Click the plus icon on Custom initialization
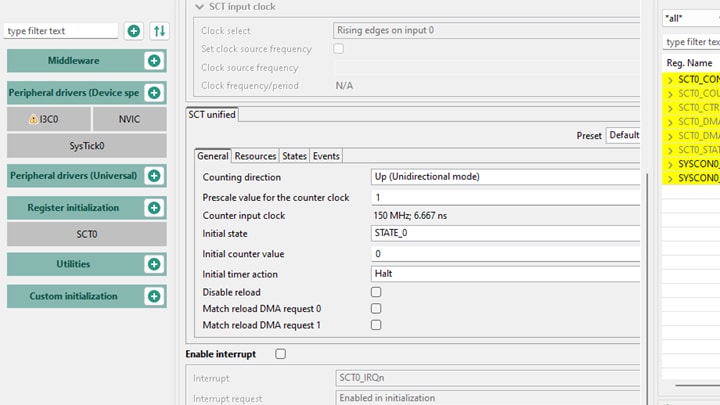The width and height of the screenshot is (720, 405). point(154,296)
